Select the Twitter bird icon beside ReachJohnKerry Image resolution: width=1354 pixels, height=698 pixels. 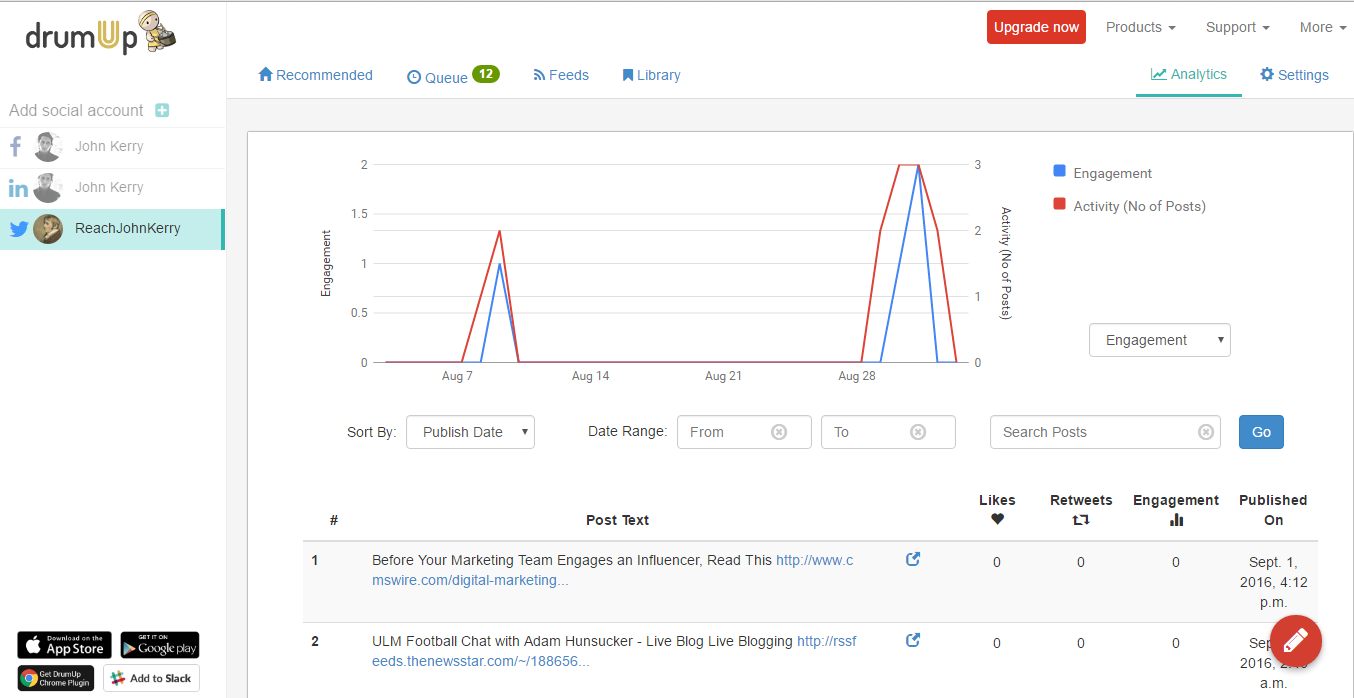(18, 228)
